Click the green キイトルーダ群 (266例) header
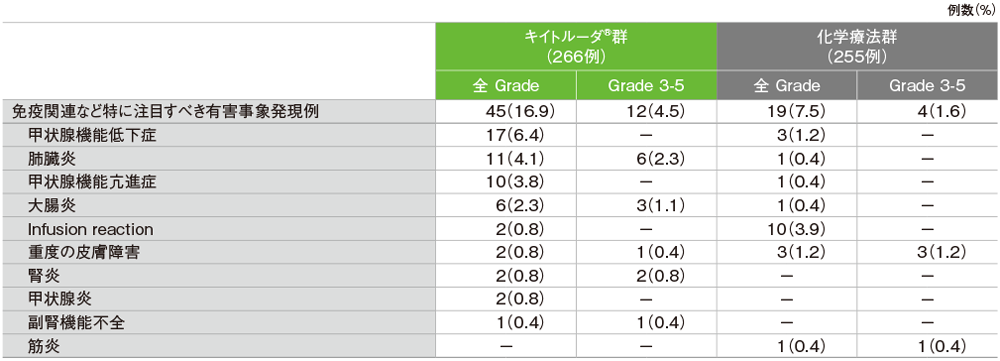The image size is (1000, 361). (576, 47)
